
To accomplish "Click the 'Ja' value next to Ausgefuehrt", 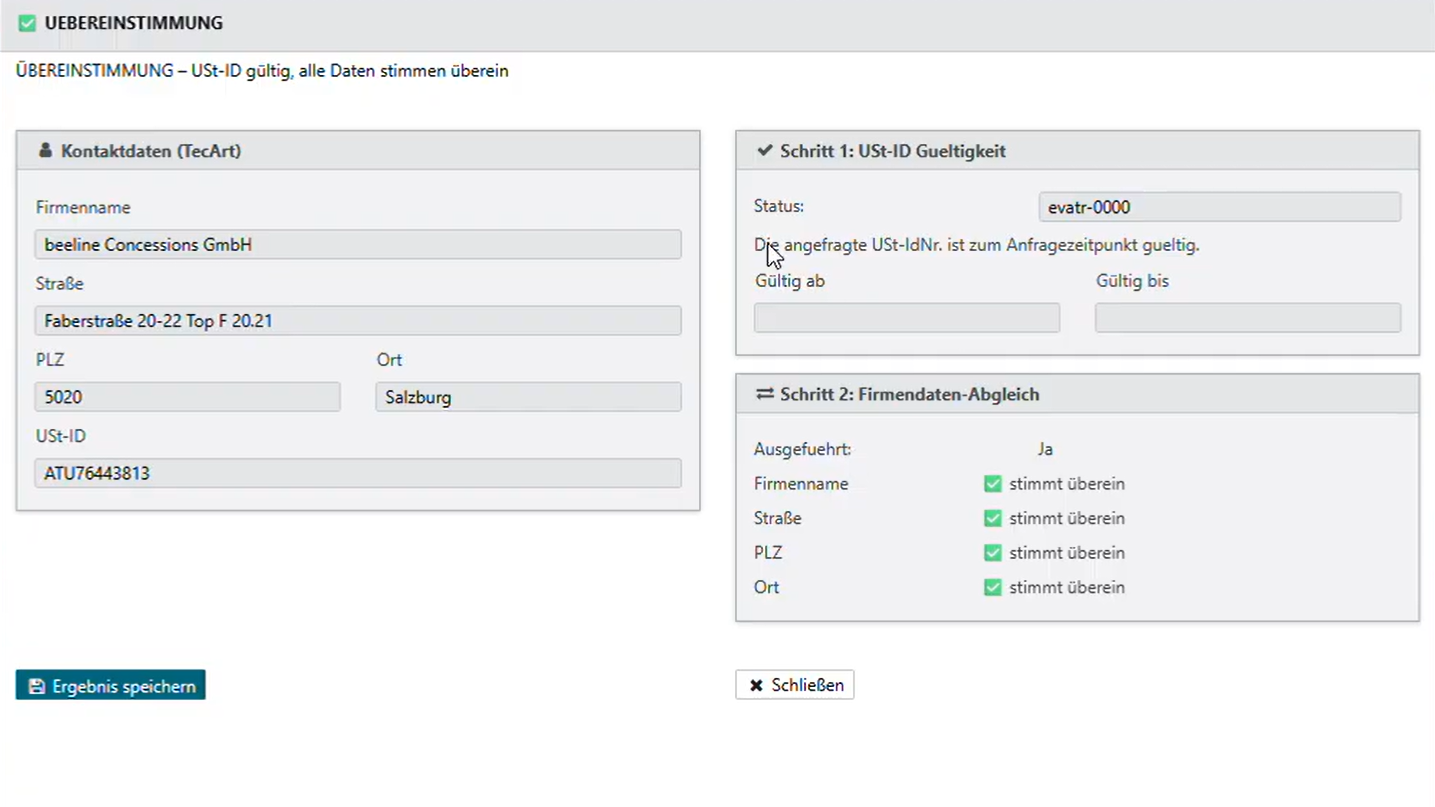I will 1045,450.
